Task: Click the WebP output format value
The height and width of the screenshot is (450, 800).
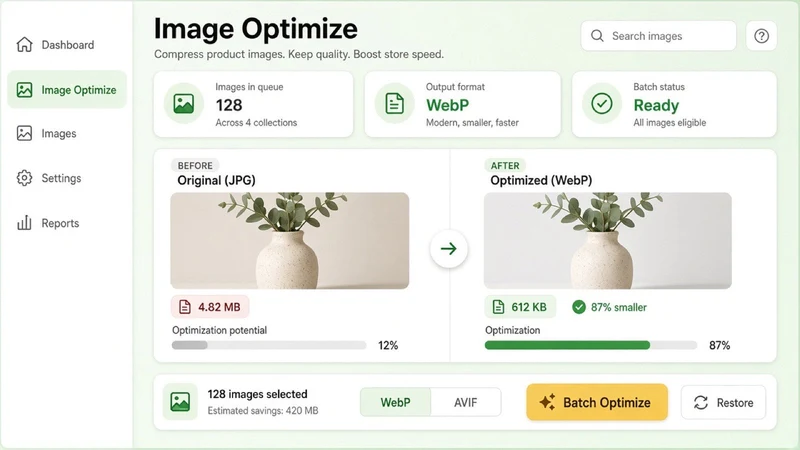Action: 447,105
